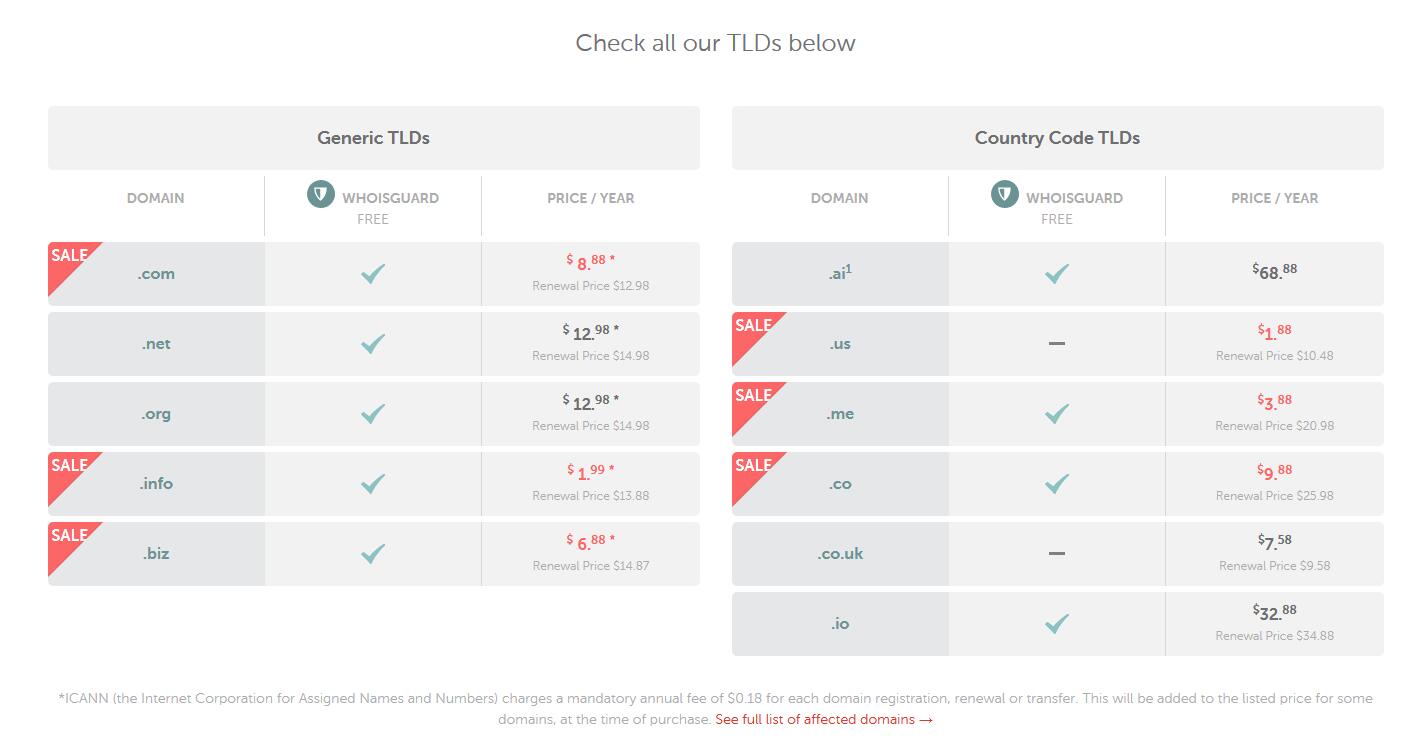Select the Country Code TLDs header
This screenshot has height=742, width=1423.
pos(1058,138)
